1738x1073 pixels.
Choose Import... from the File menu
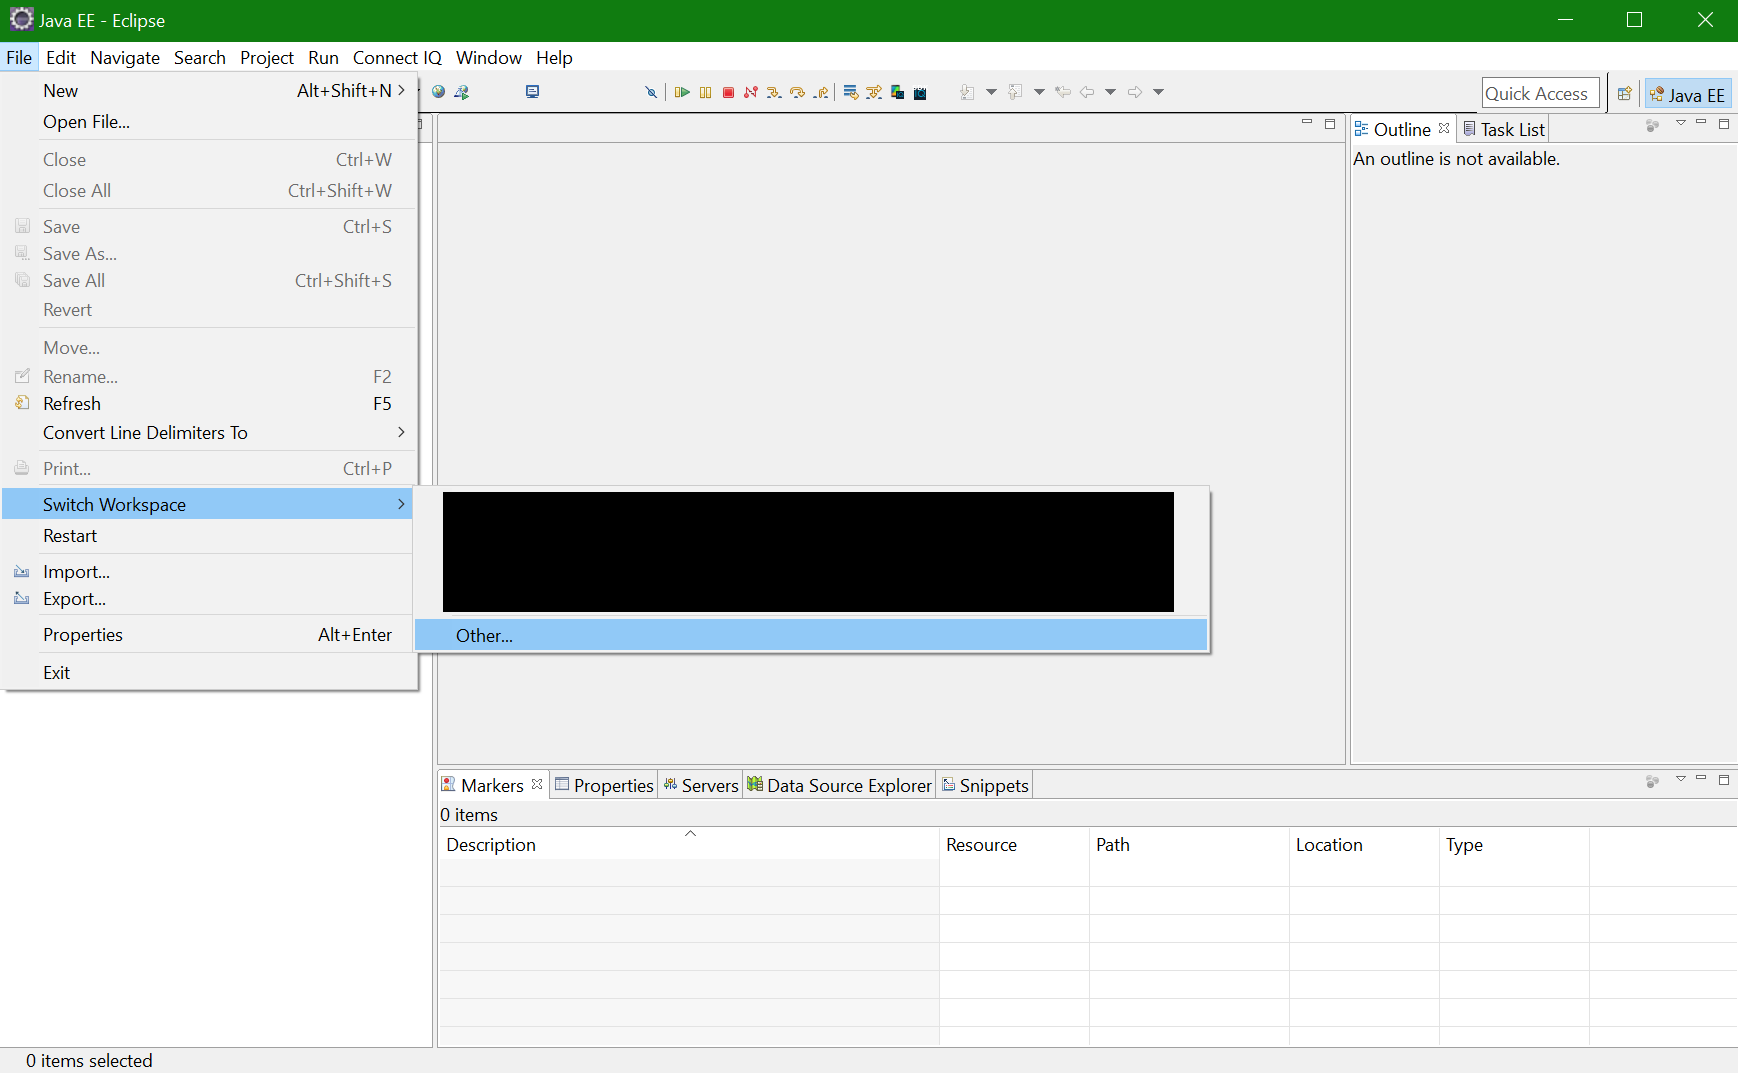point(208,571)
